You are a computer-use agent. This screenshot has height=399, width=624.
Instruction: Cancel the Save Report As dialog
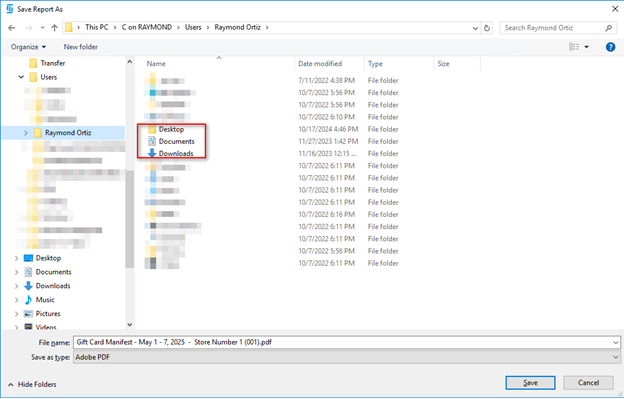[x=588, y=383]
